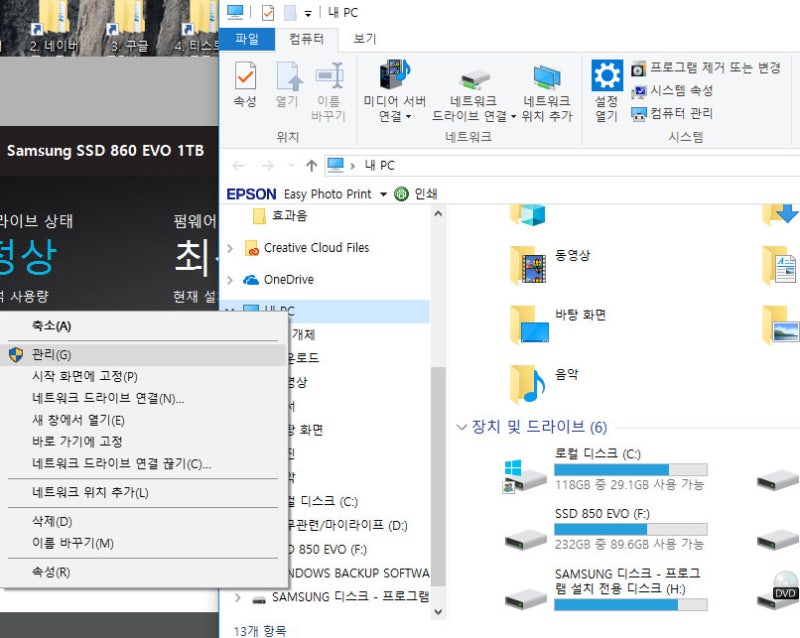Switch to the 보기 ribbon tab
The height and width of the screenshot is (638, 800).
(365, 39)
